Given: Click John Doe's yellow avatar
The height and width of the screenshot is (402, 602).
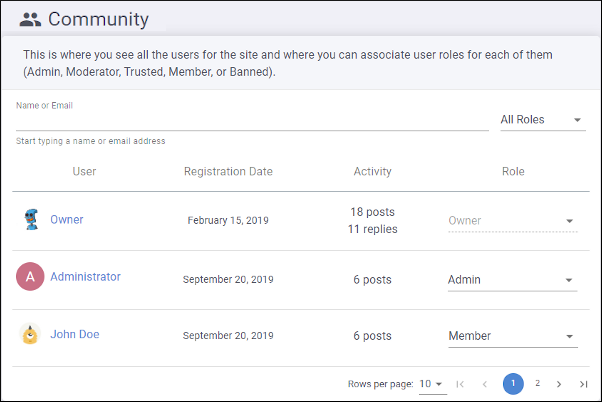Looking at the screenshot, I should coord(31,335).
